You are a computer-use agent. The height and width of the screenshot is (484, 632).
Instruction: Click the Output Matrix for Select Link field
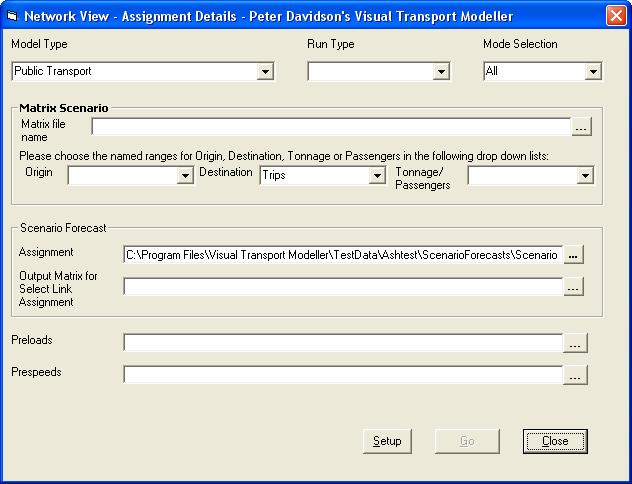343,287
